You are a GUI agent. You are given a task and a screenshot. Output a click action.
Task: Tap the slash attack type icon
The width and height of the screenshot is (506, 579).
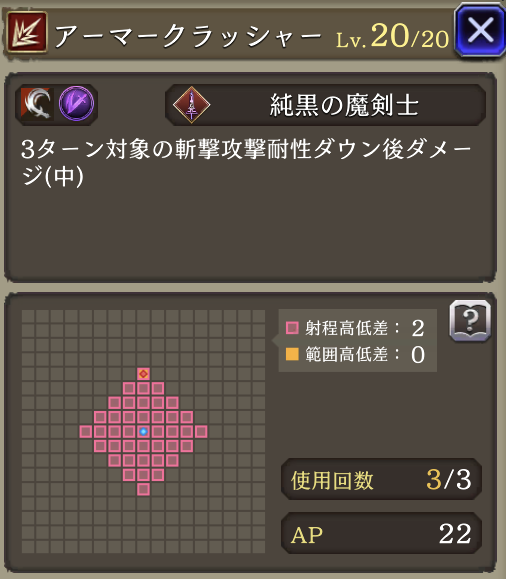point(37,103)
